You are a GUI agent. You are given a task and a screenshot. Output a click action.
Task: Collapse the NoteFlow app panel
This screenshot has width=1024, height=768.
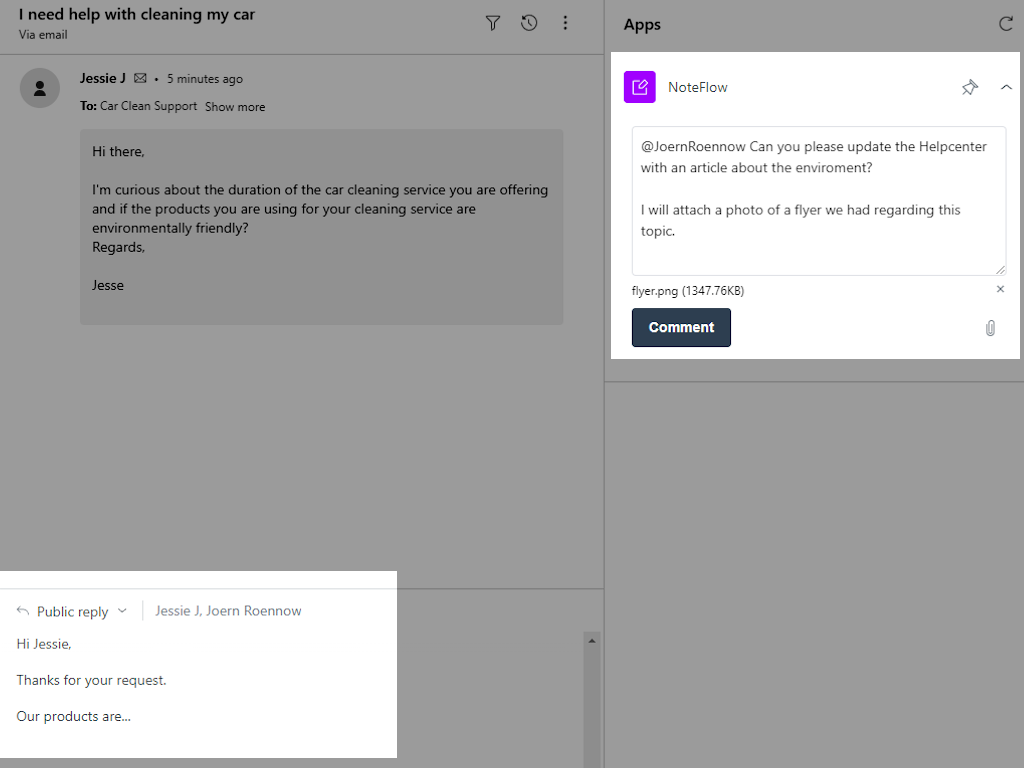point(1006,88)
